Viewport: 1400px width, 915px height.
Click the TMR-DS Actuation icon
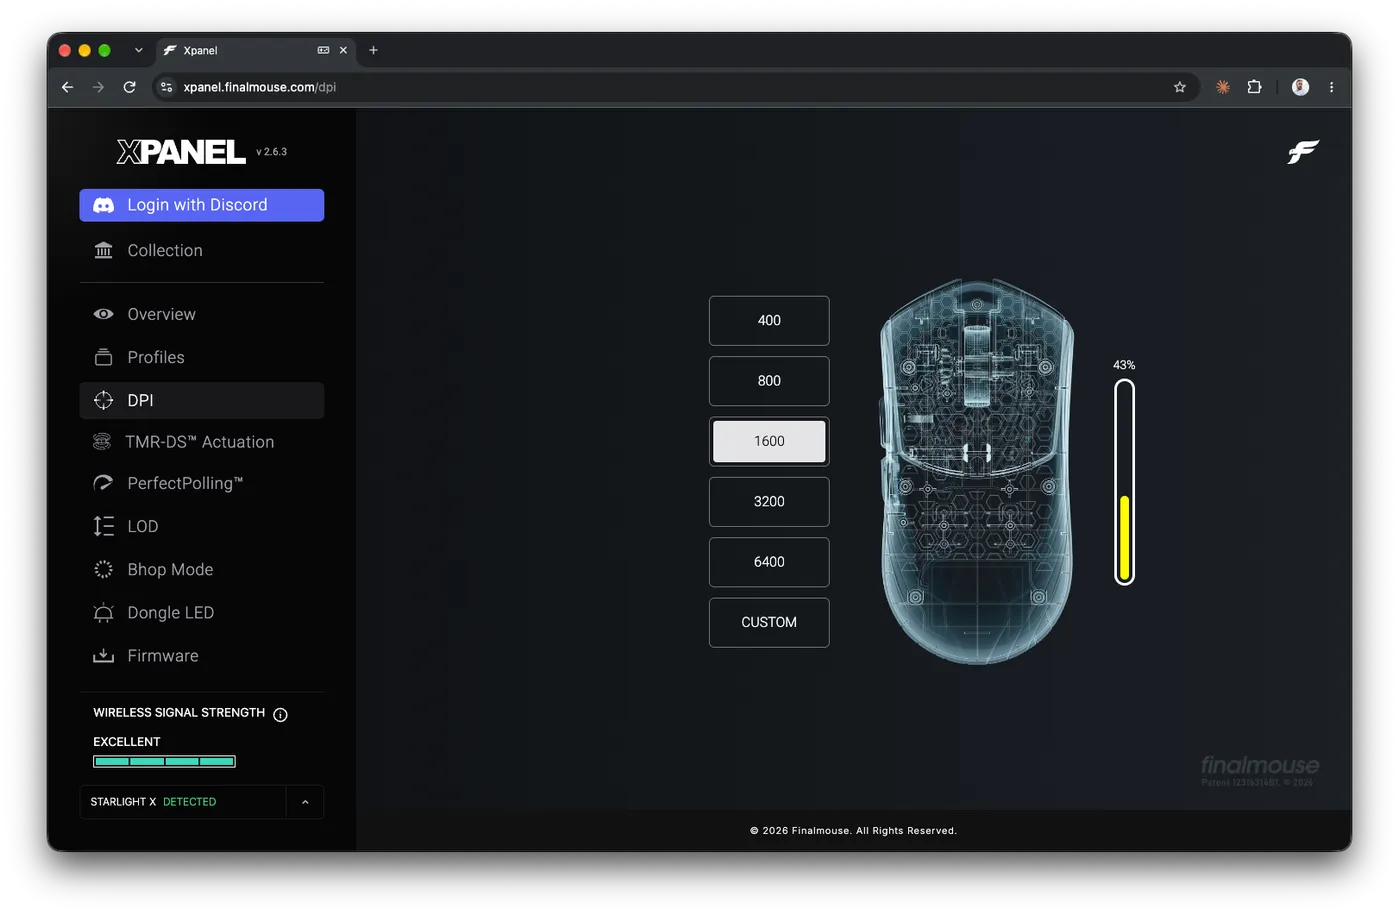click(x=102, y=442)
